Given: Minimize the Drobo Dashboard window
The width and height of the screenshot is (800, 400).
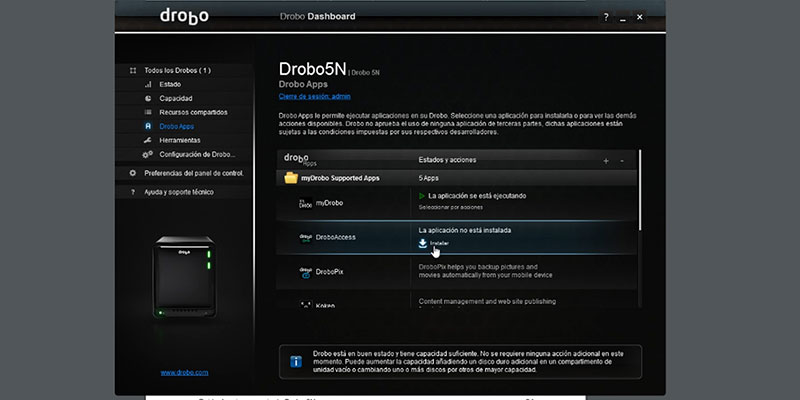Looking at the screenshot, I should point(622,17).
